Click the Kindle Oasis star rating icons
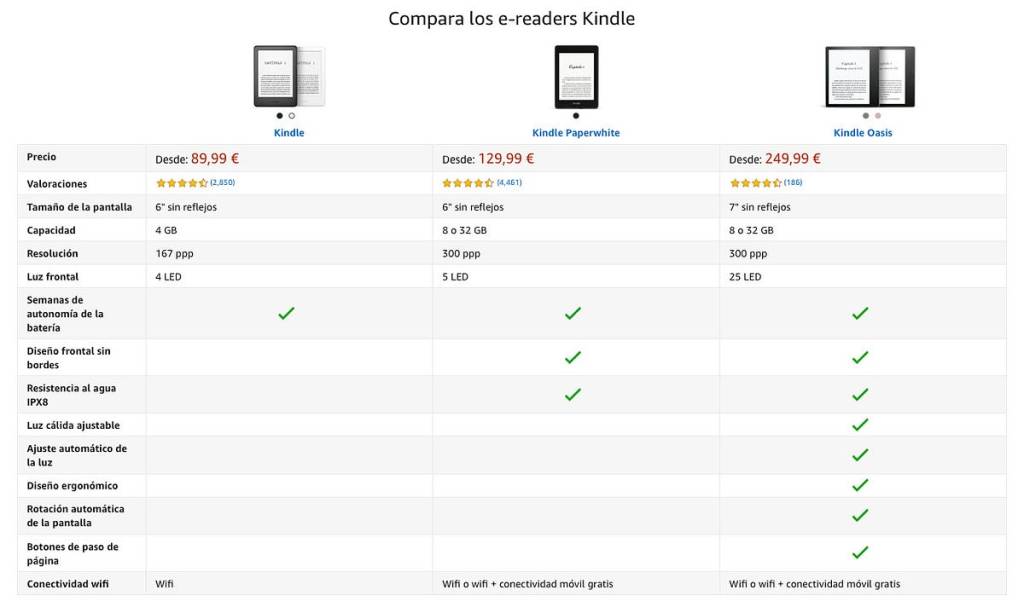Screen dimensions: 1024x613 click(755, 183)
